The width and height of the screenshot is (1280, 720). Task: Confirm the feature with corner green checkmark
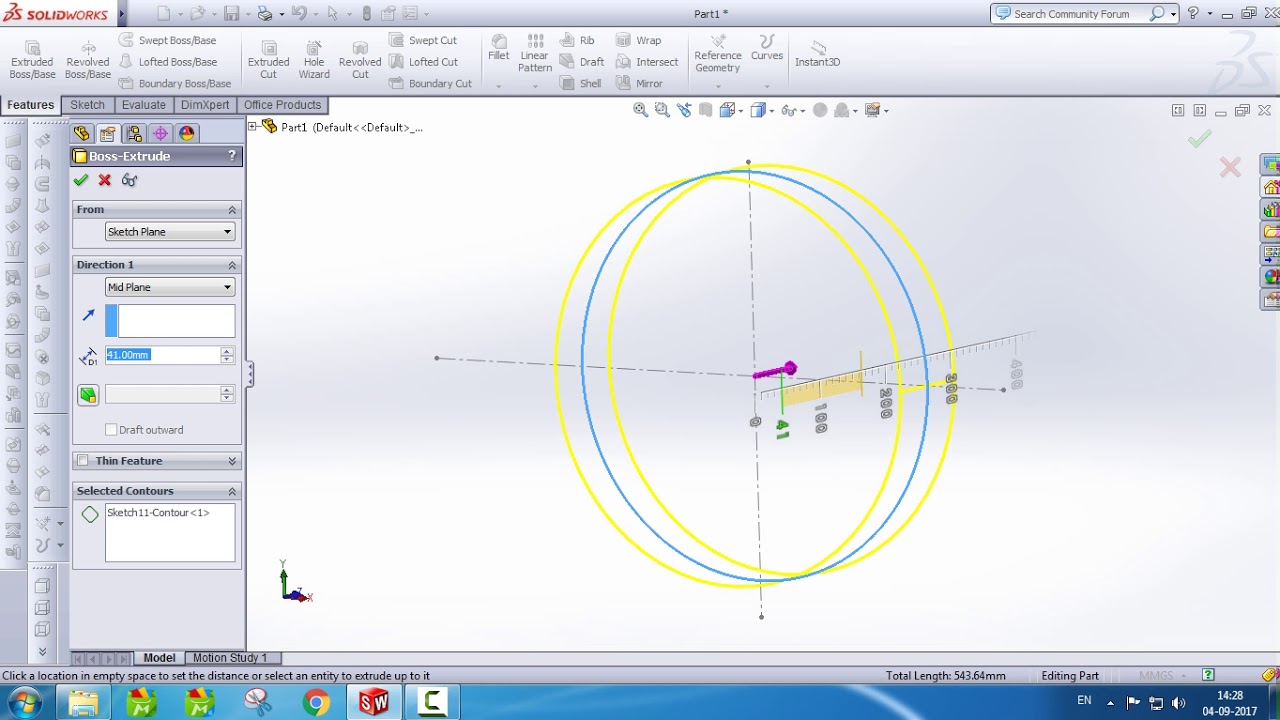[1199, 139]
